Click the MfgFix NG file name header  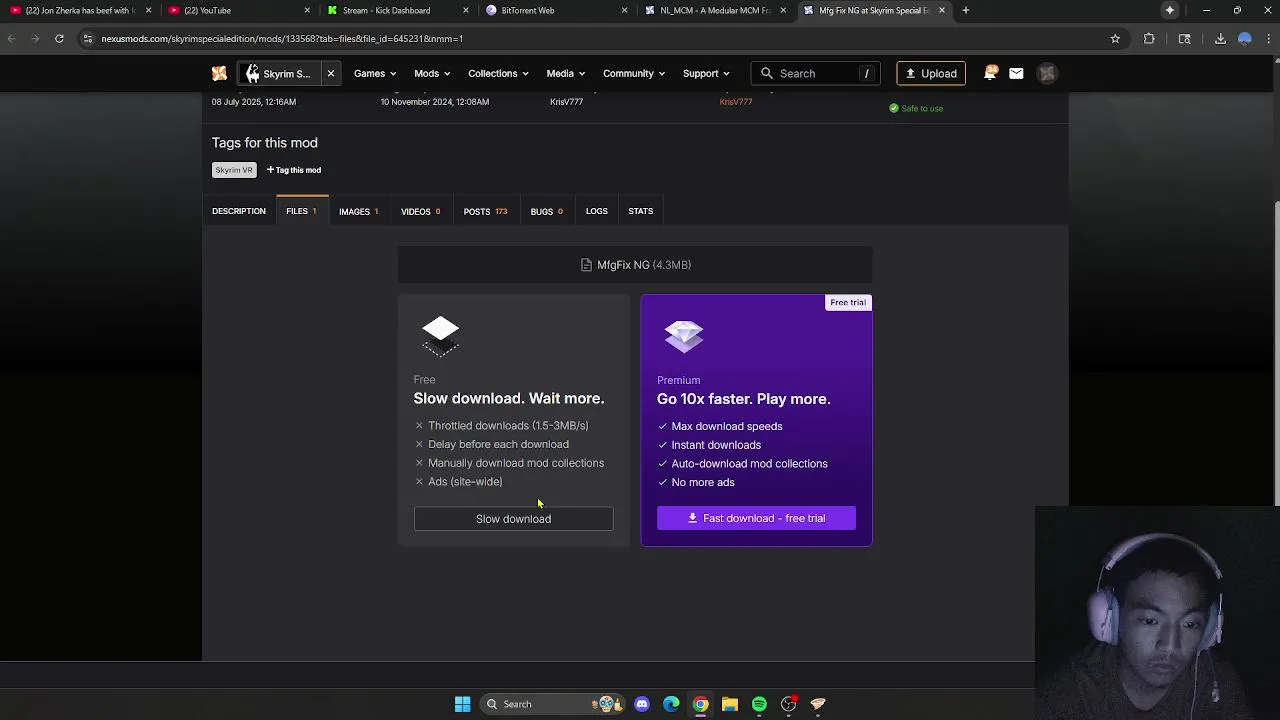[x=635, y=265]
